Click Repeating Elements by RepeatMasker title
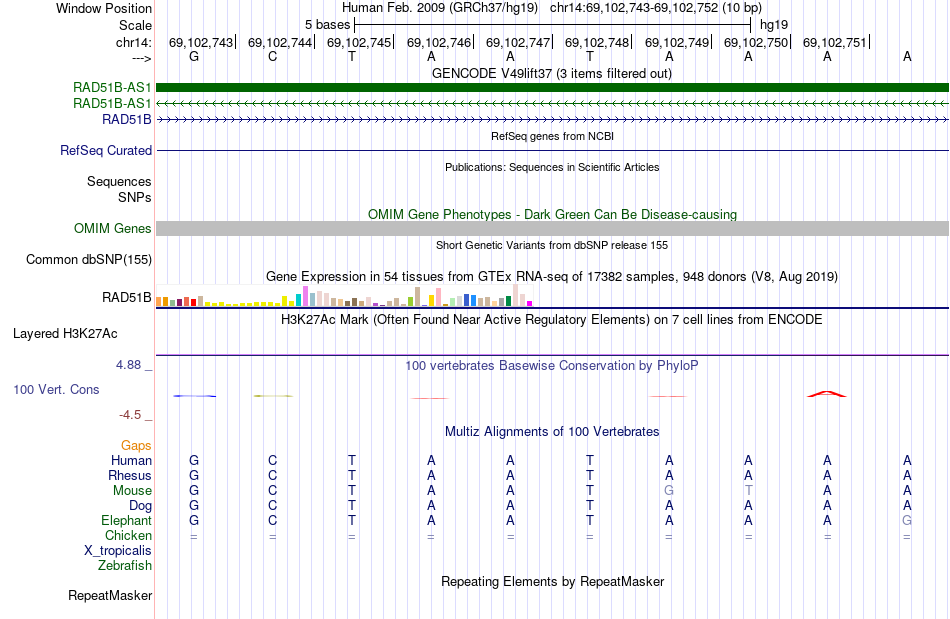This screenshot has width=950, height=619. [x=552, y=582]
